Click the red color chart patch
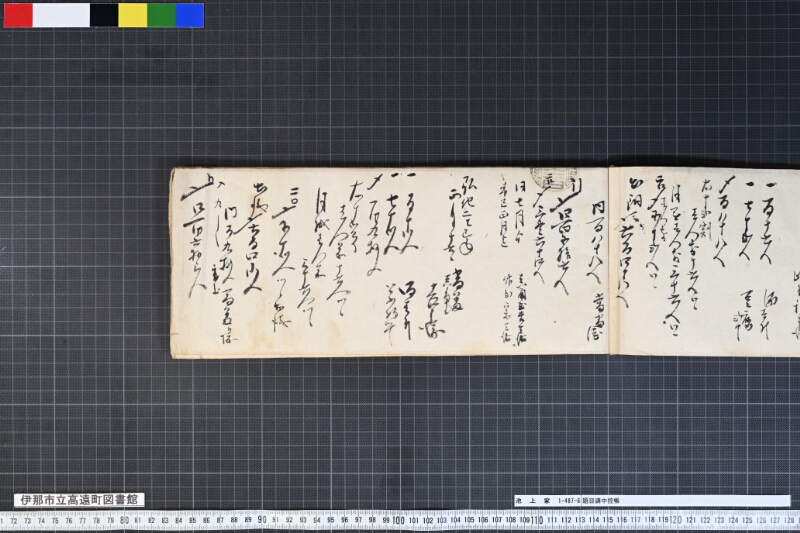 [18, 15]
